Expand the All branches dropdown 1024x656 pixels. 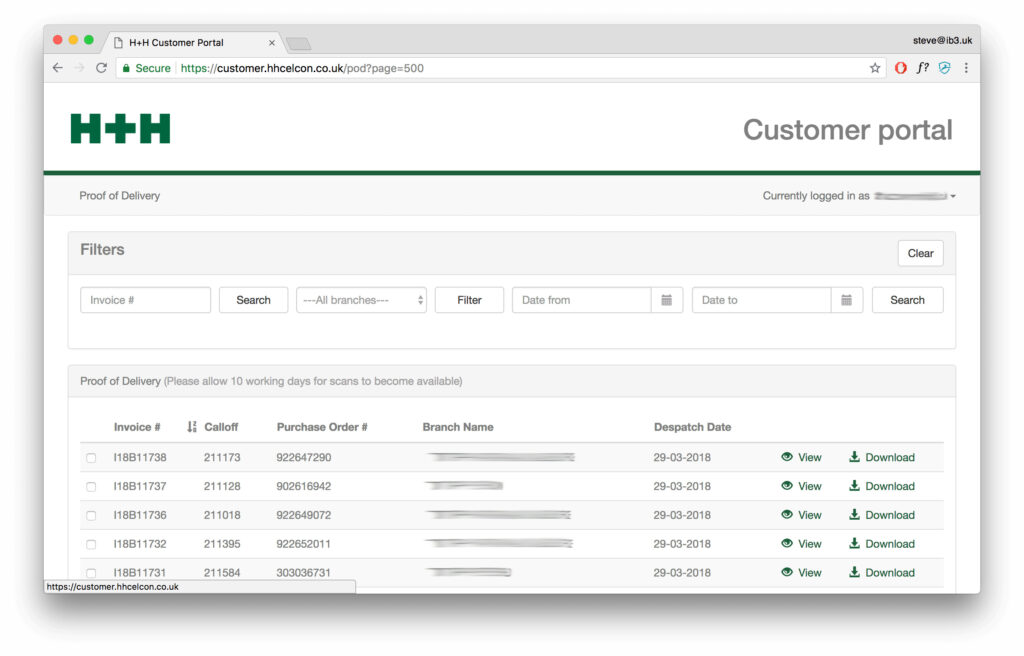click(x=361, y=300)
